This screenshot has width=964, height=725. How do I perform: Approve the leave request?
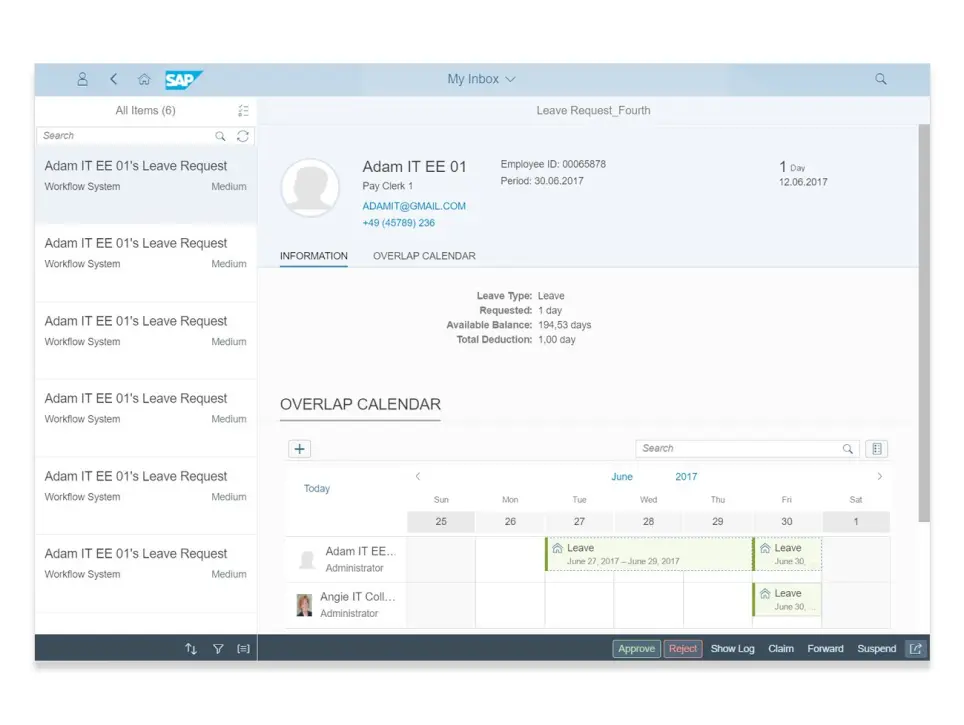636,649
